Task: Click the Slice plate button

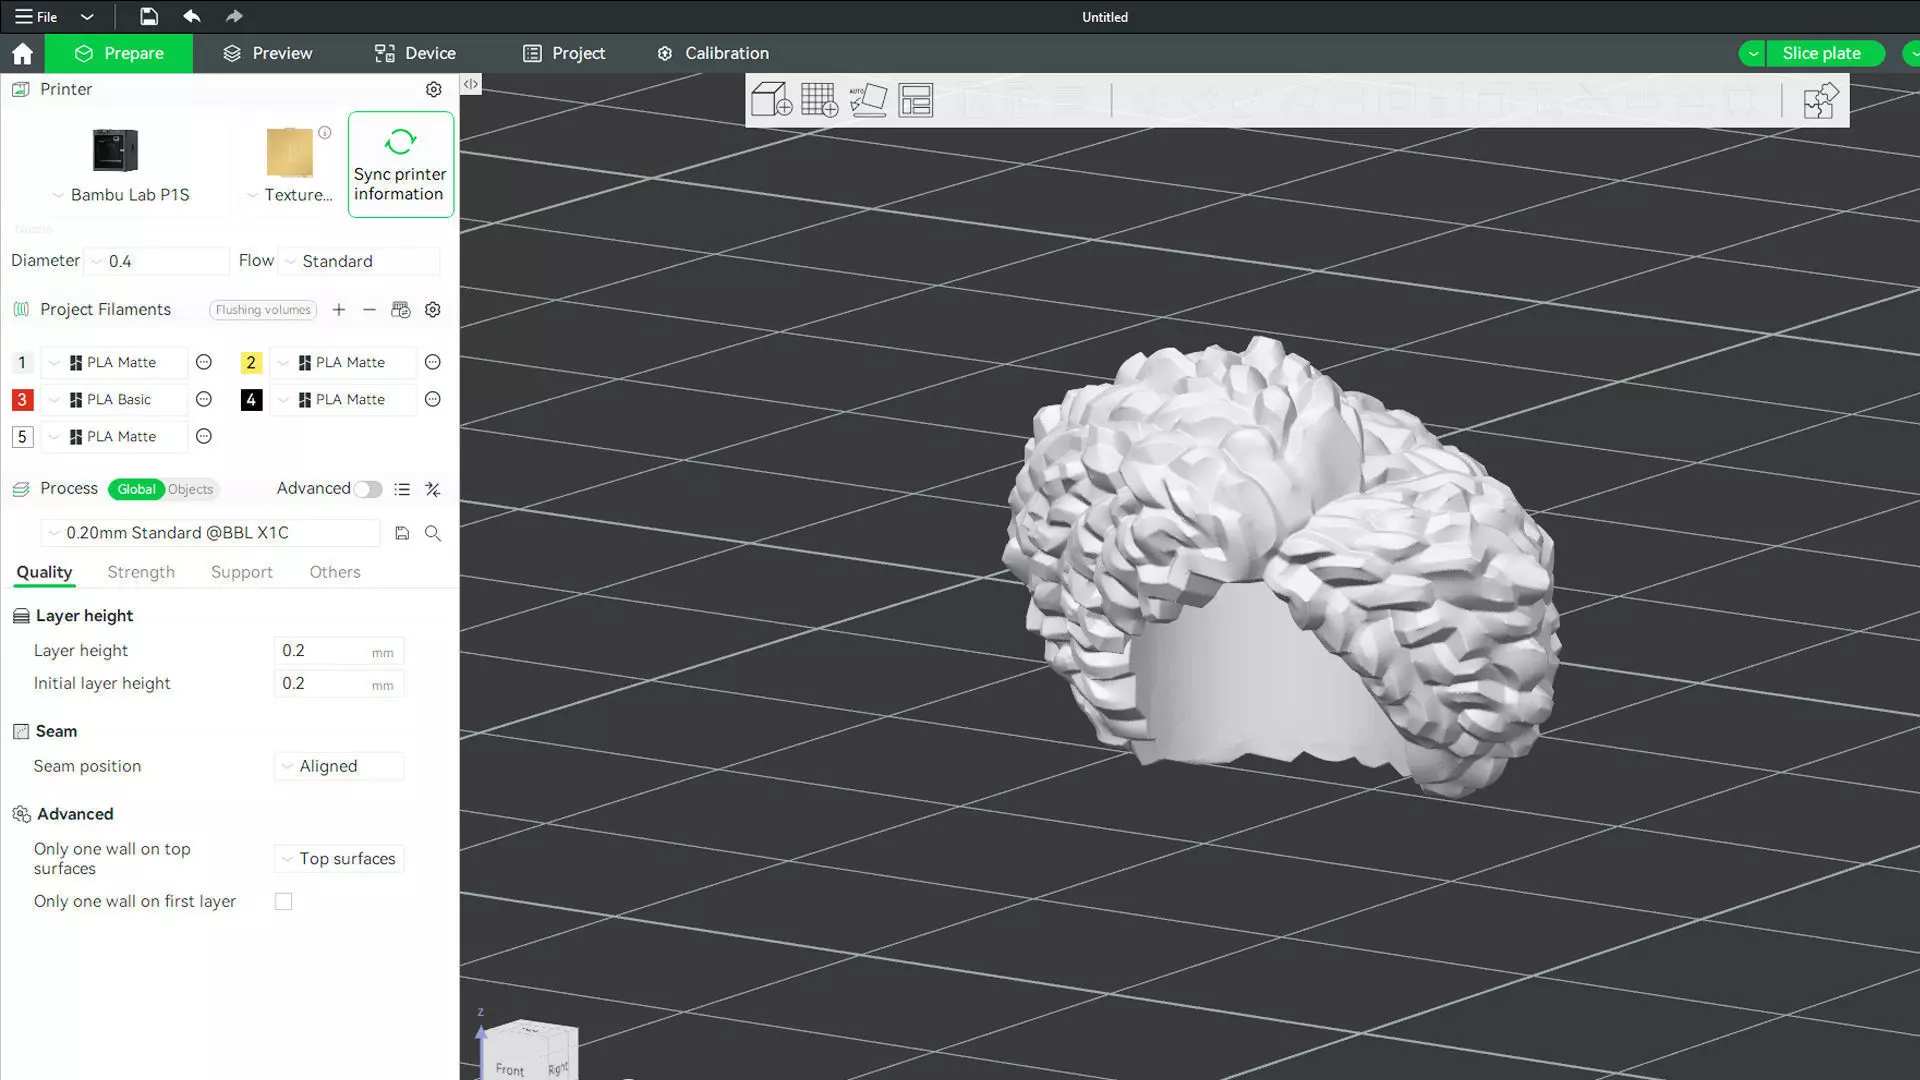Action: point(1821,53)
